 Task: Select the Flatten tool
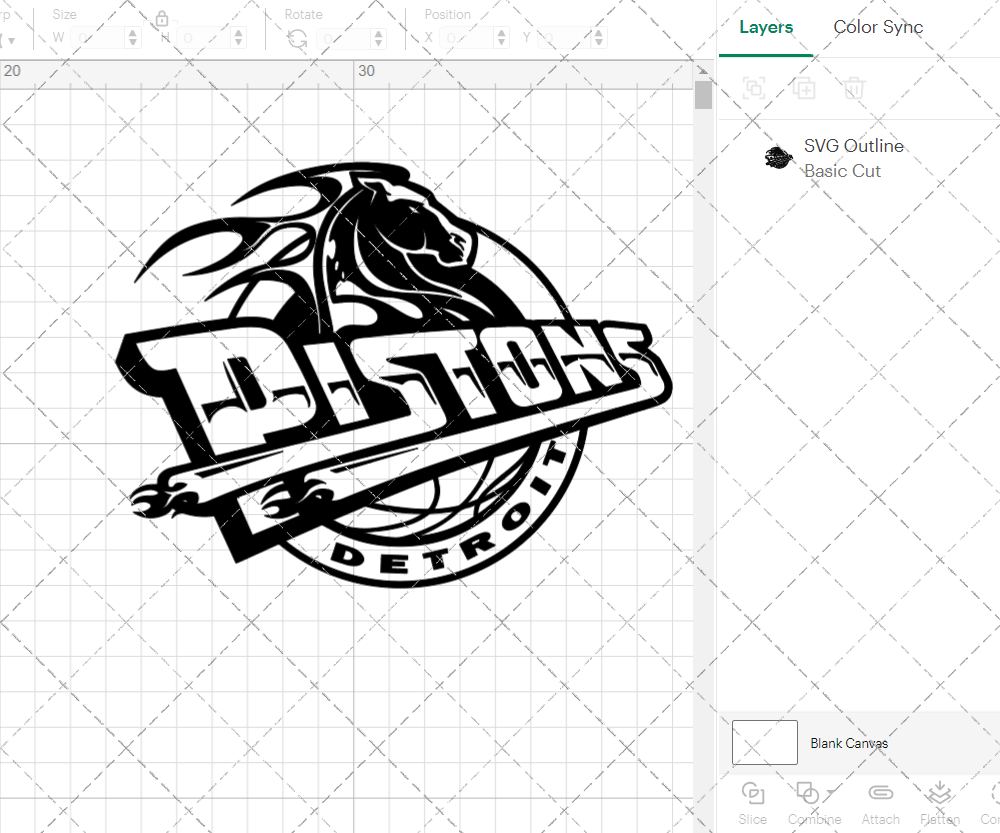click(939, 792)
